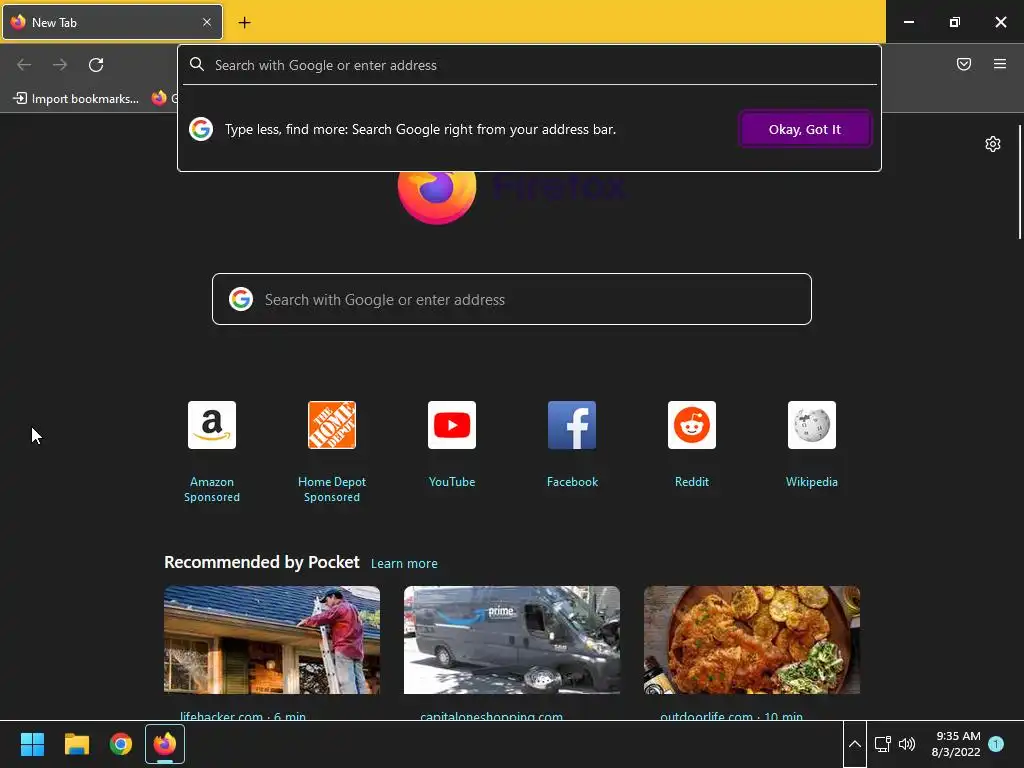Open the clock showing 9:35 AM
This screenshot has height=768, width=1024.
pos(956,744)
